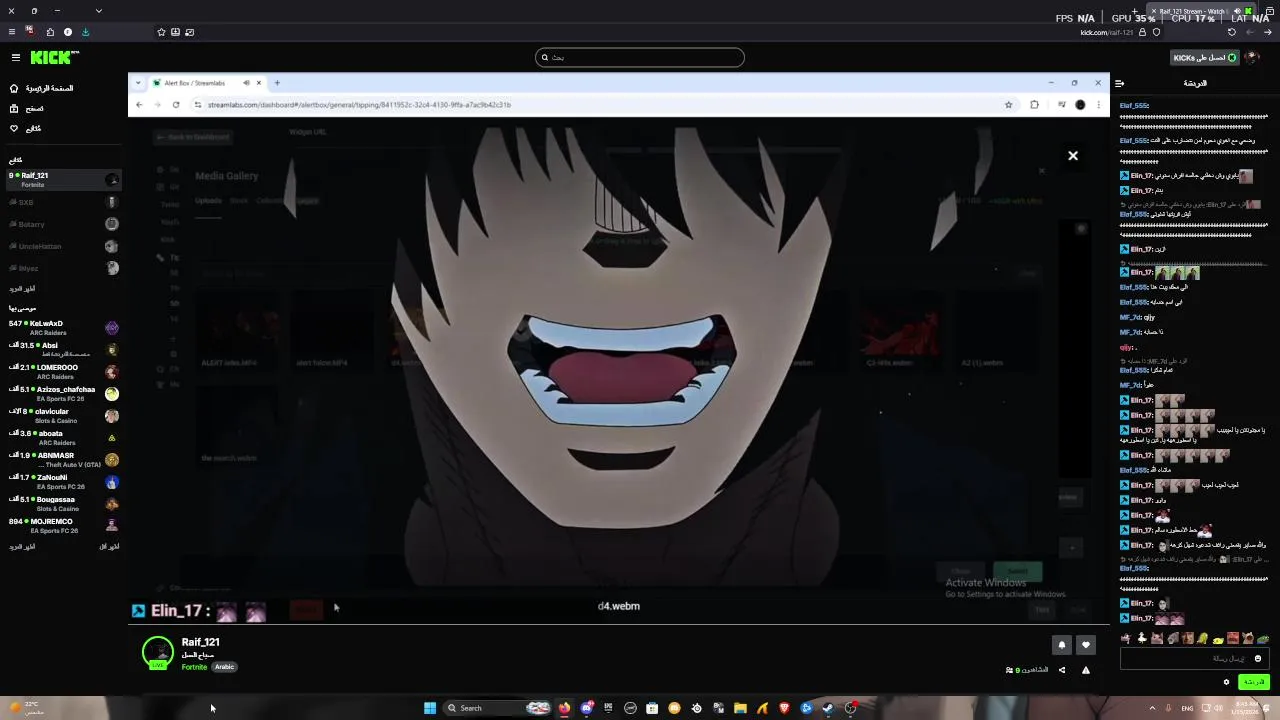Share the stream with share icon
Screen dimensions: 1280x720
(x=1062, y=670)
